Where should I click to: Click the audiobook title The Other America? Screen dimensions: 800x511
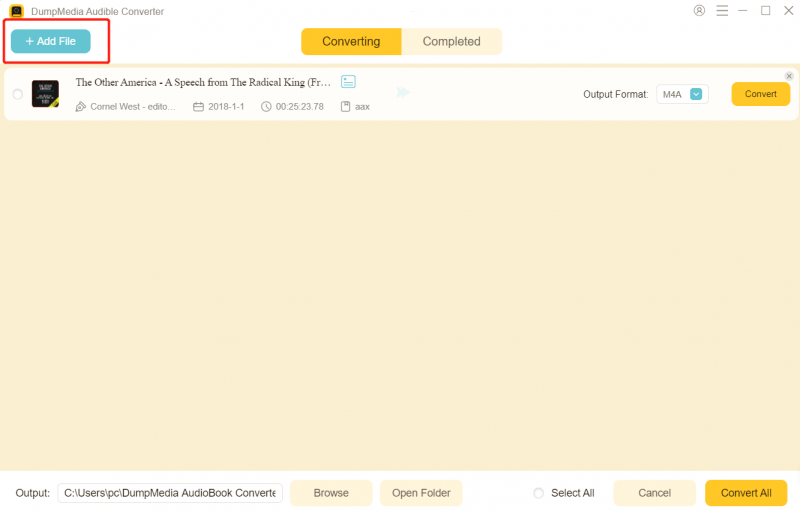click(x=203, y=82)
